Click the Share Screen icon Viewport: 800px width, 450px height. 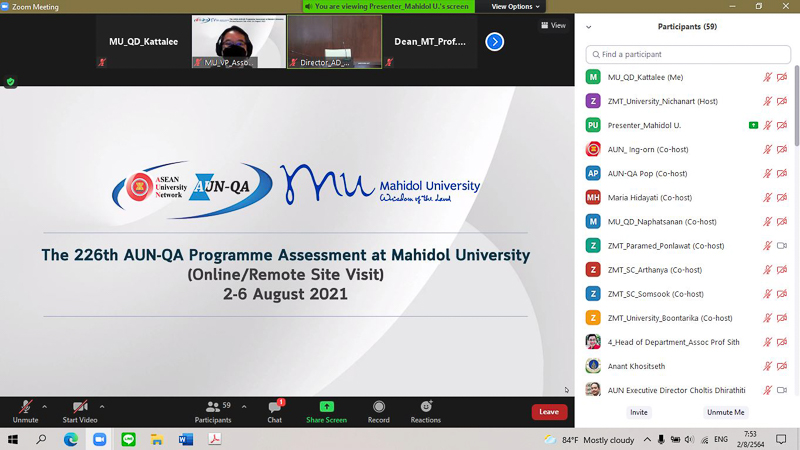[x=326, y=408]
